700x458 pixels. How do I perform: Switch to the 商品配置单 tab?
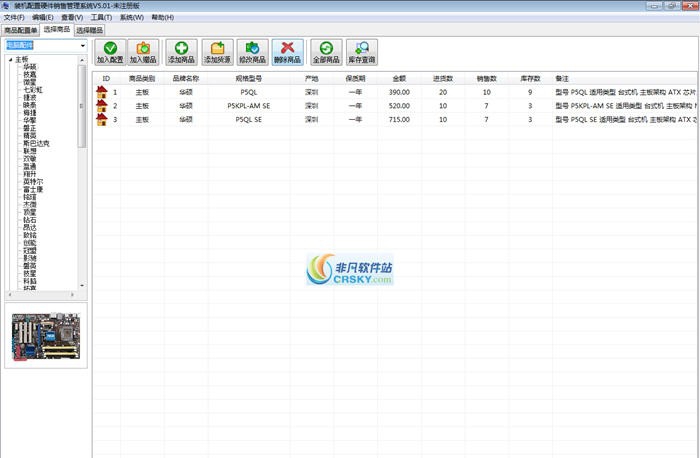pos(20,30)
